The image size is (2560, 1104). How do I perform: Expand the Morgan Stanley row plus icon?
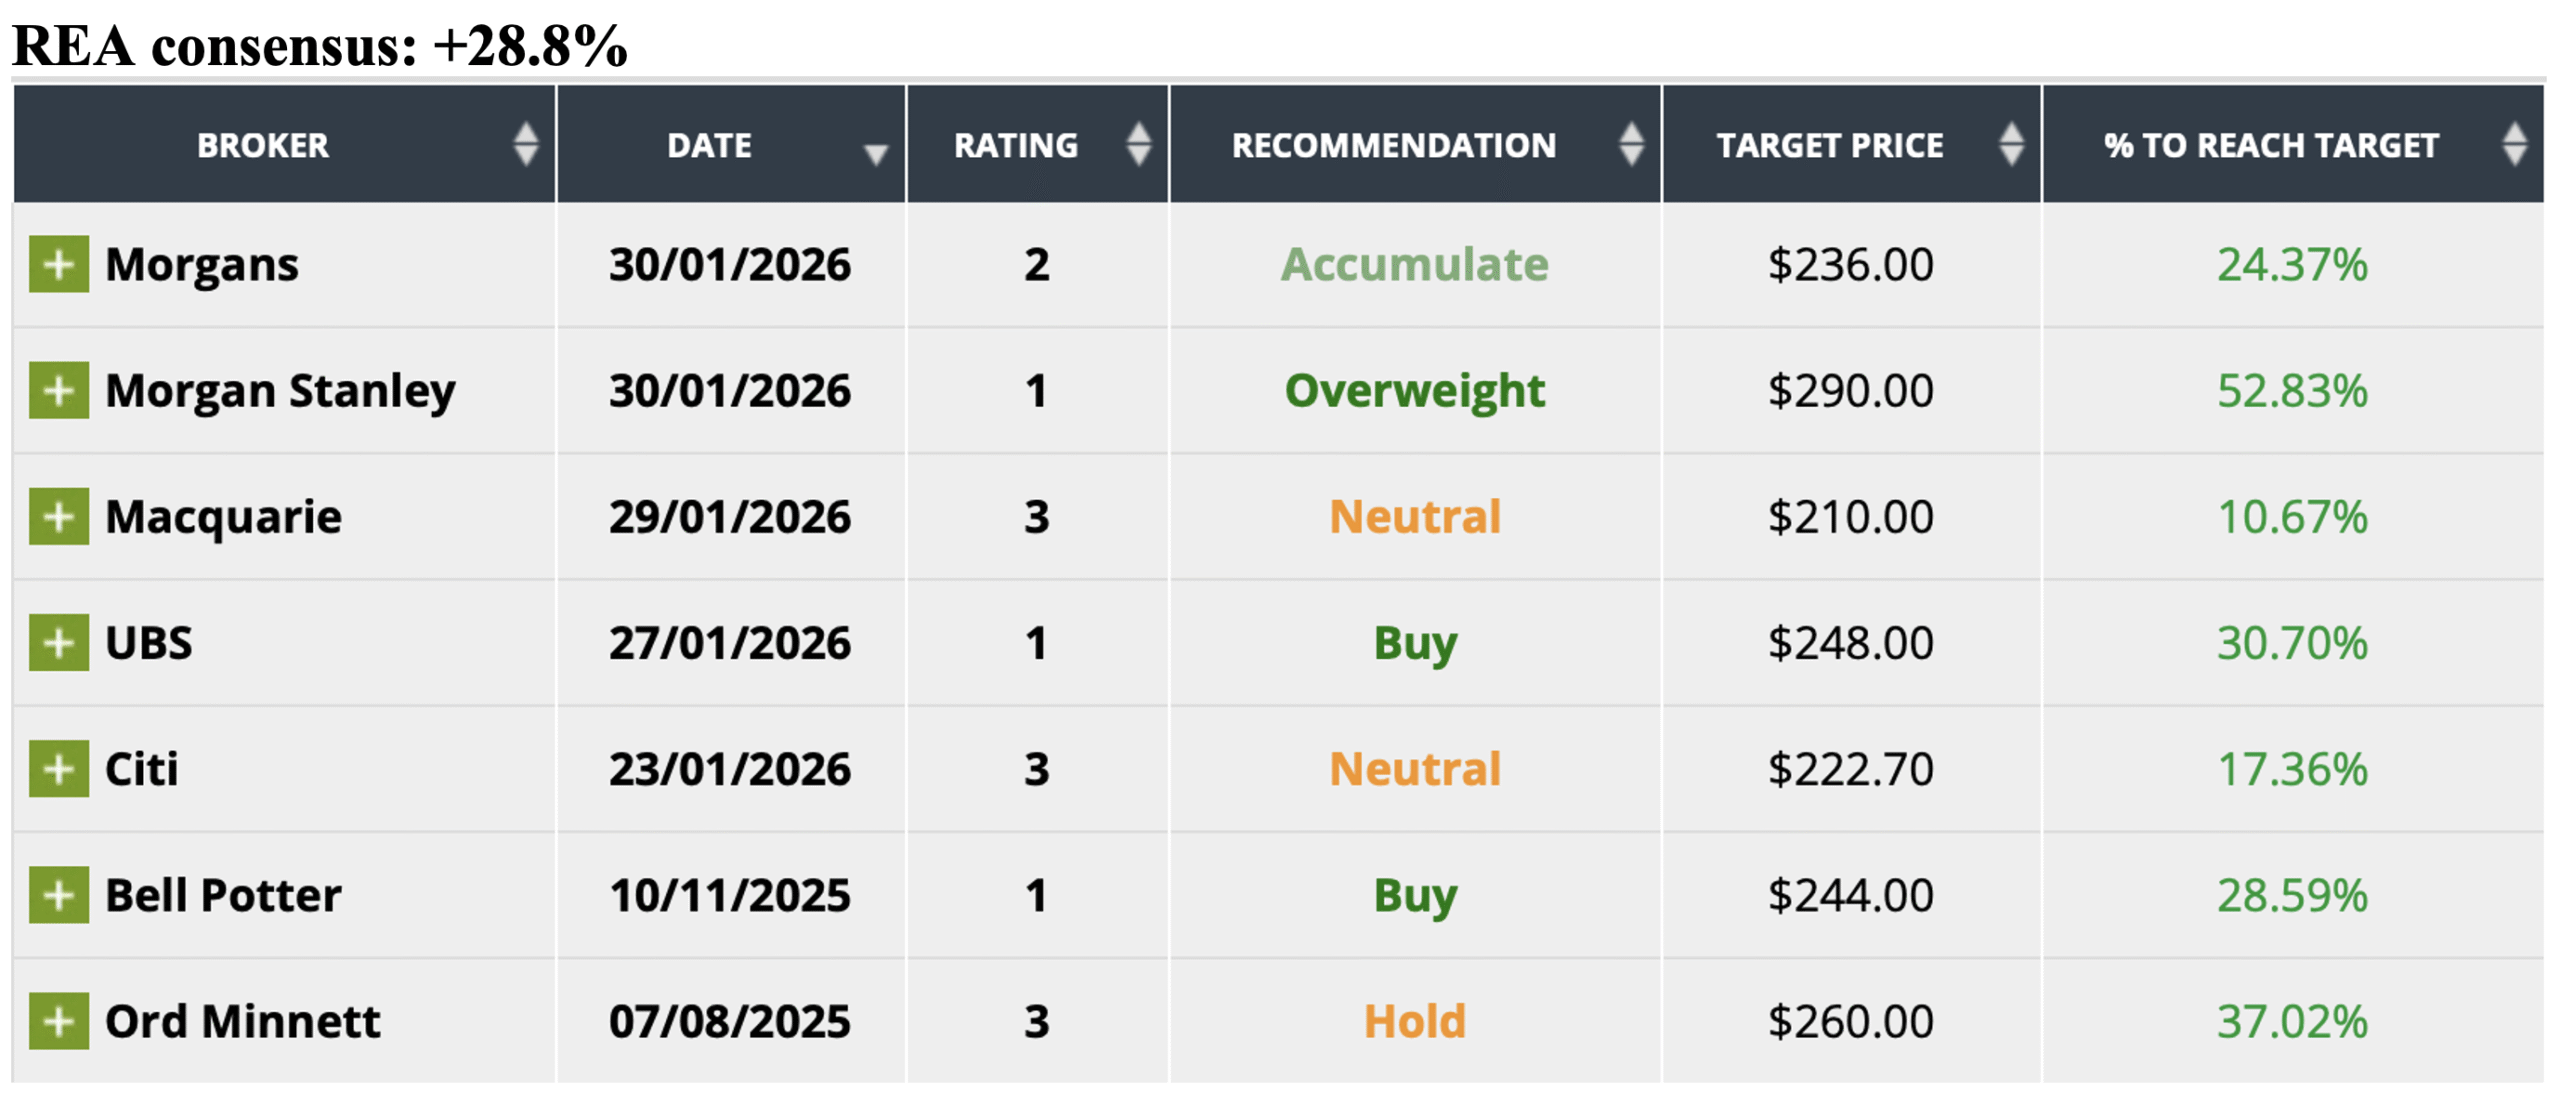coord(58,390)
